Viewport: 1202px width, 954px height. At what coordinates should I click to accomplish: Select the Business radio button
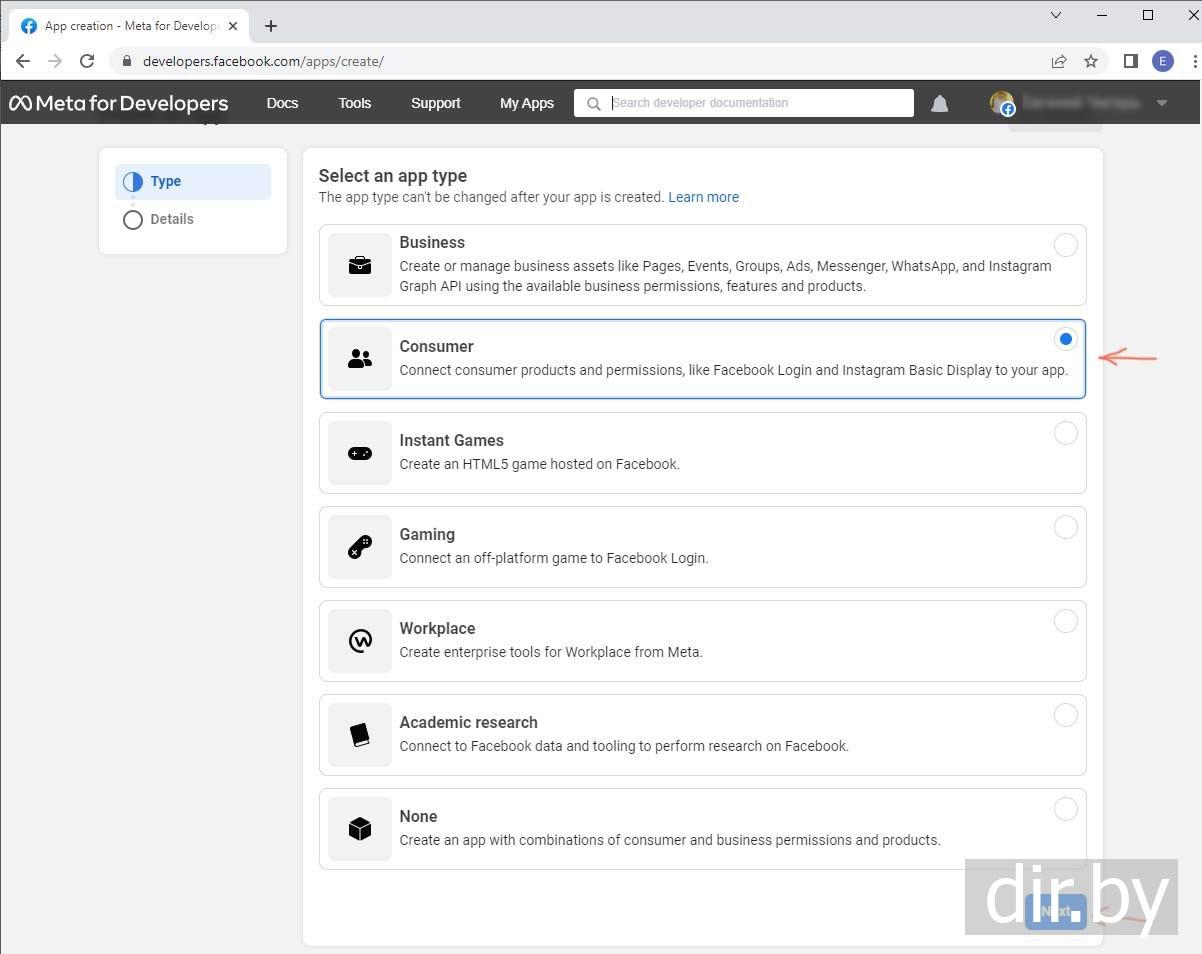point(1066,245)
